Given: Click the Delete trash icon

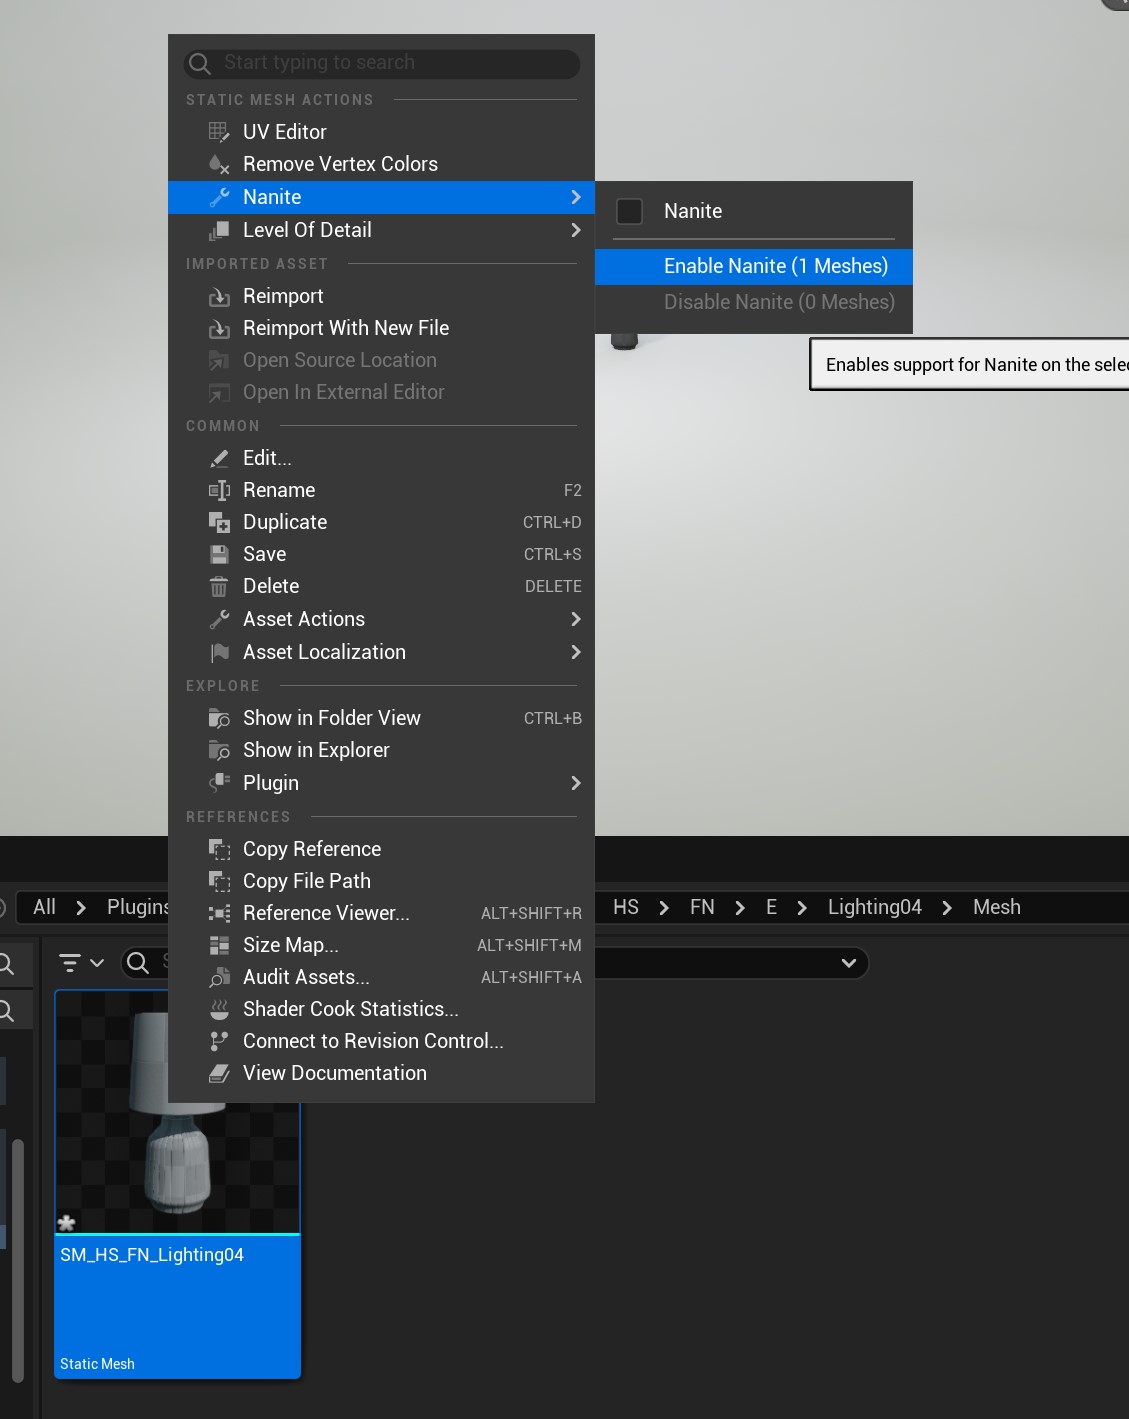Looking at the screenshot, I should [219, 586].
